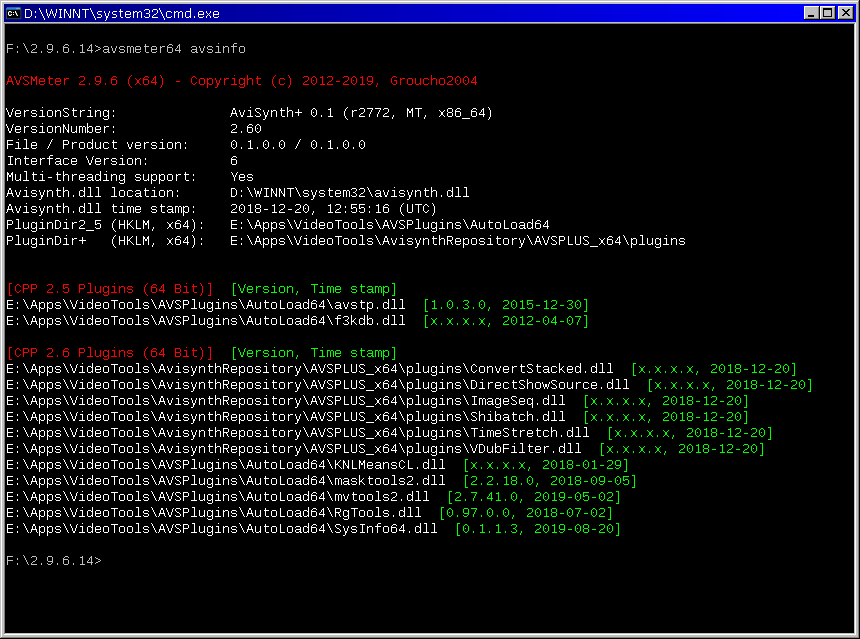Click the SysInfo64.dll plugin path
Image resolution: width=860 pixels, height=639 pixels.
coord(221,529)
